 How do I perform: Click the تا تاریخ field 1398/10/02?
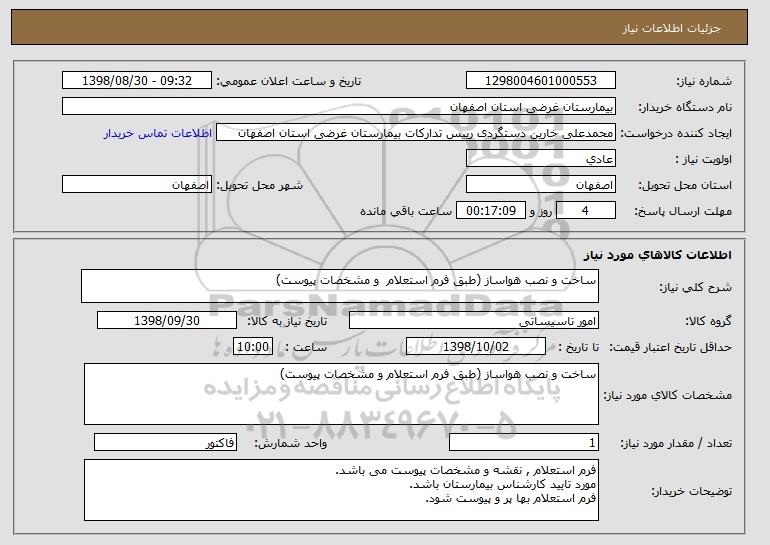(476, 347)
